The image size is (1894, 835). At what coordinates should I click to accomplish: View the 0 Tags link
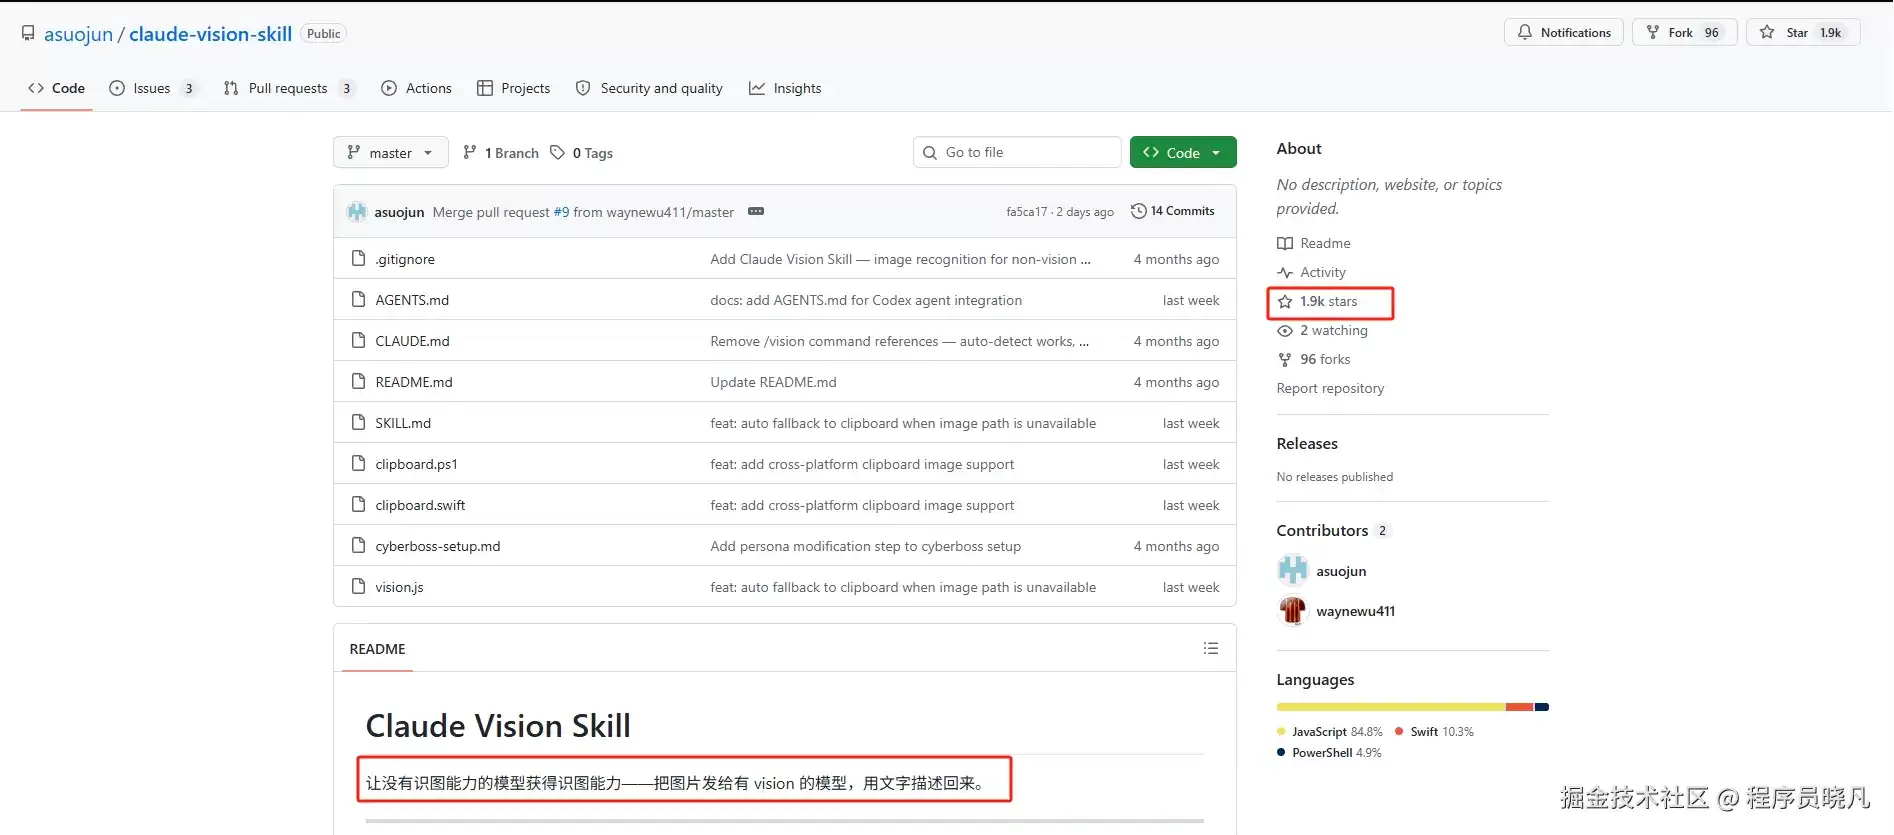tap(581, 153)
